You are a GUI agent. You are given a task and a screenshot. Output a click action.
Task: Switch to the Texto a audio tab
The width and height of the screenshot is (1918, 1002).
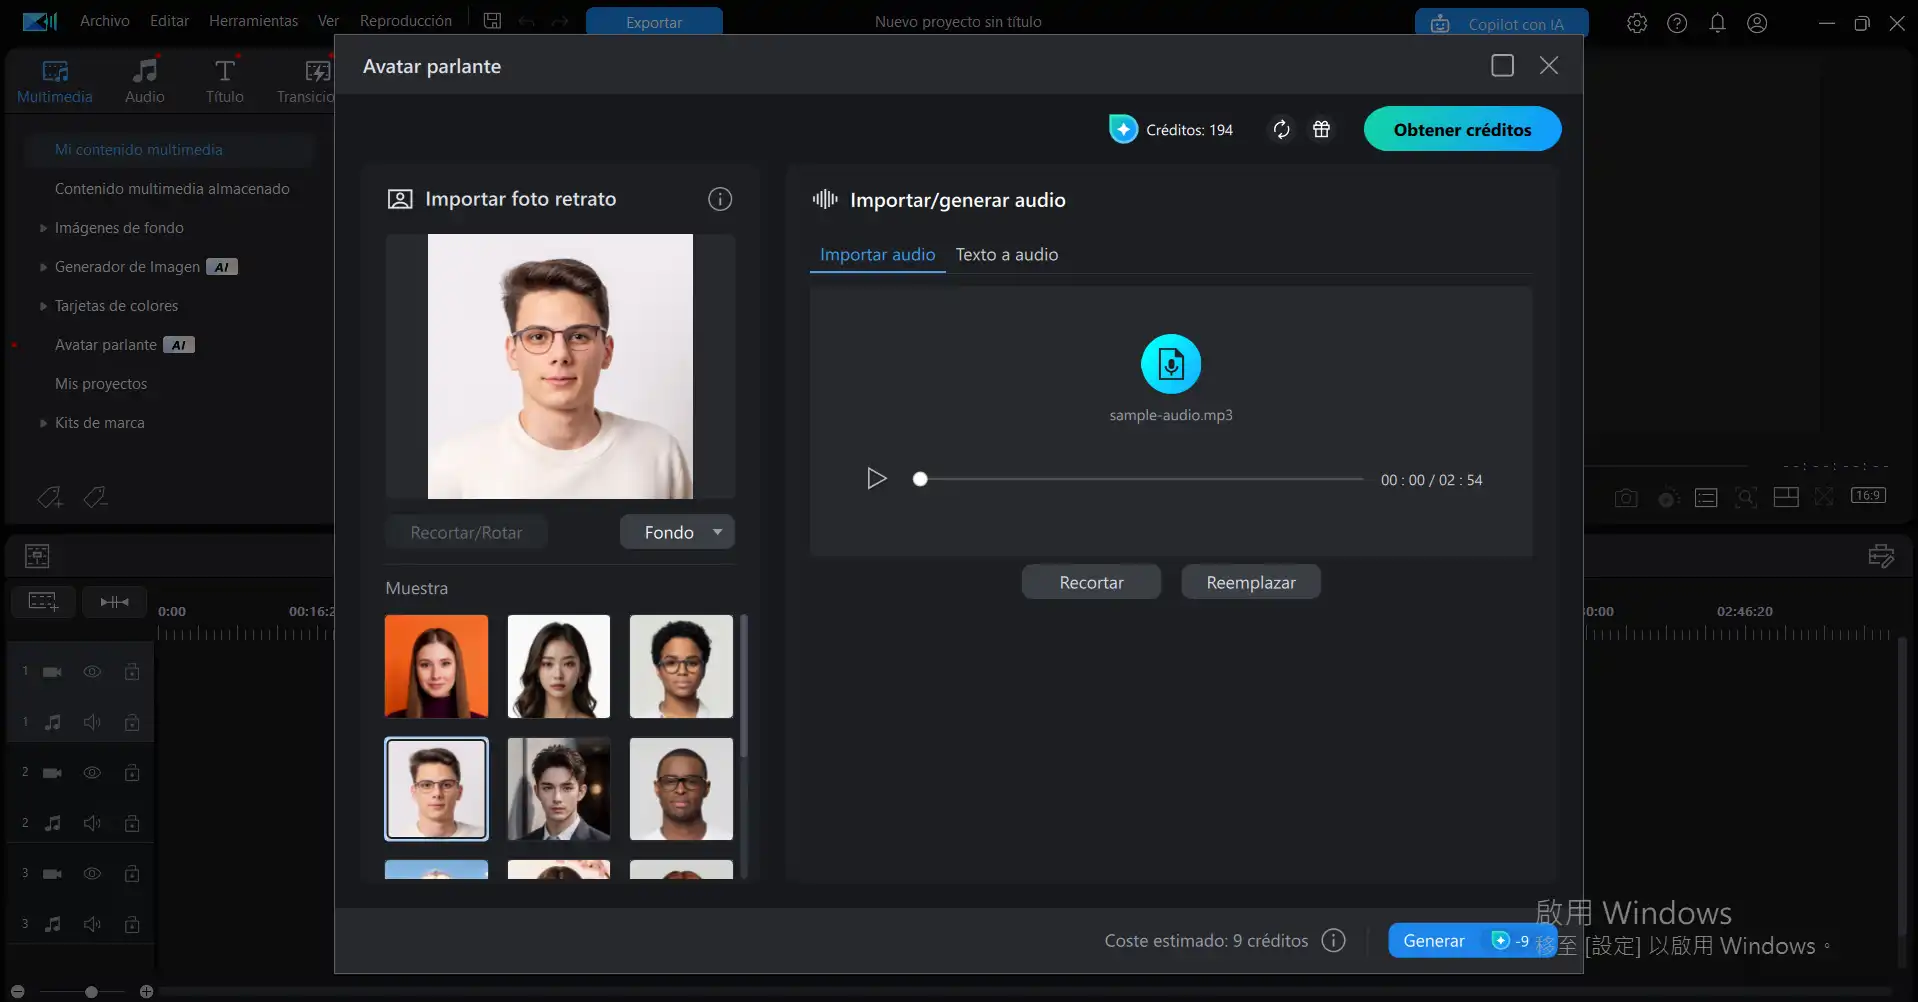point(1006,254)
